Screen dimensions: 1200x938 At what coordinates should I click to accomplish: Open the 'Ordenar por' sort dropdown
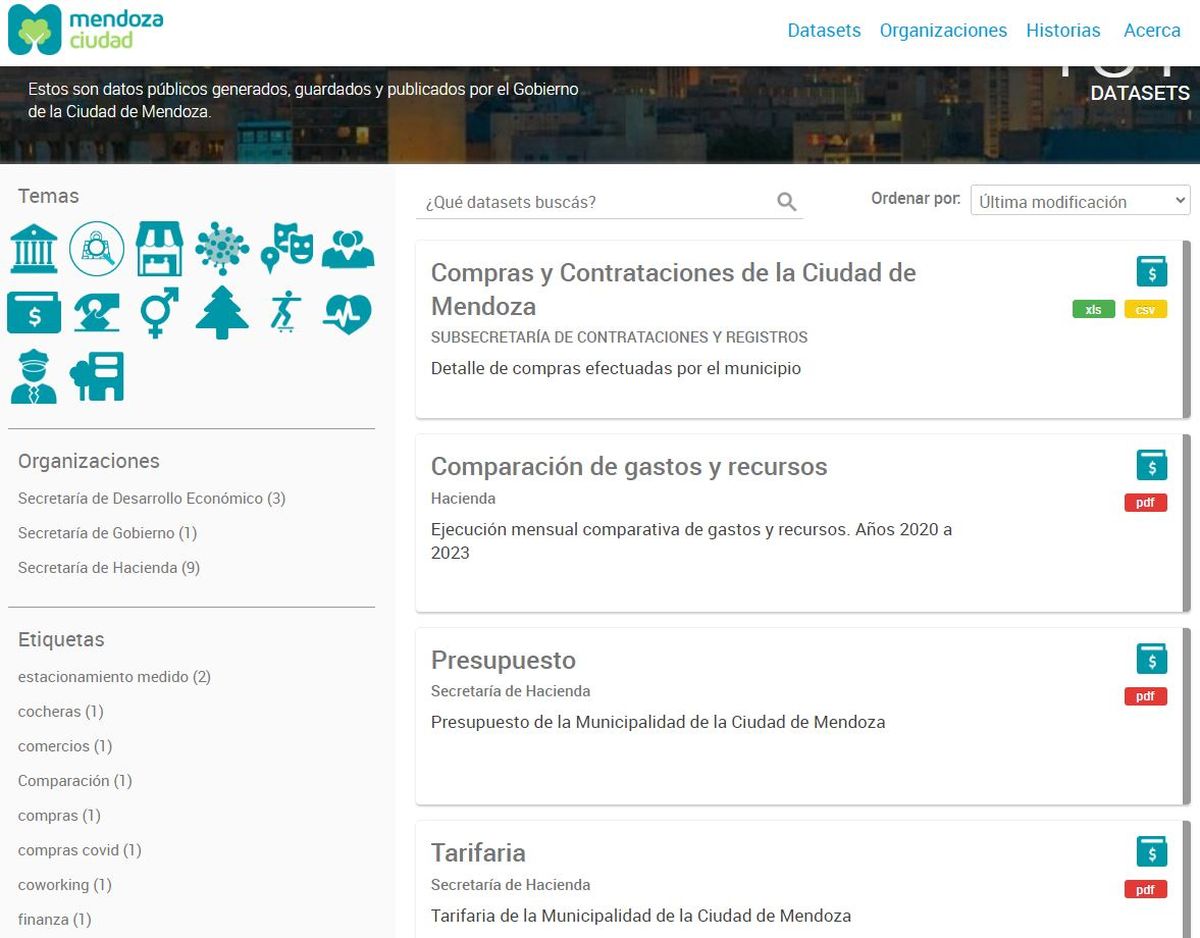pos(1080,201)
